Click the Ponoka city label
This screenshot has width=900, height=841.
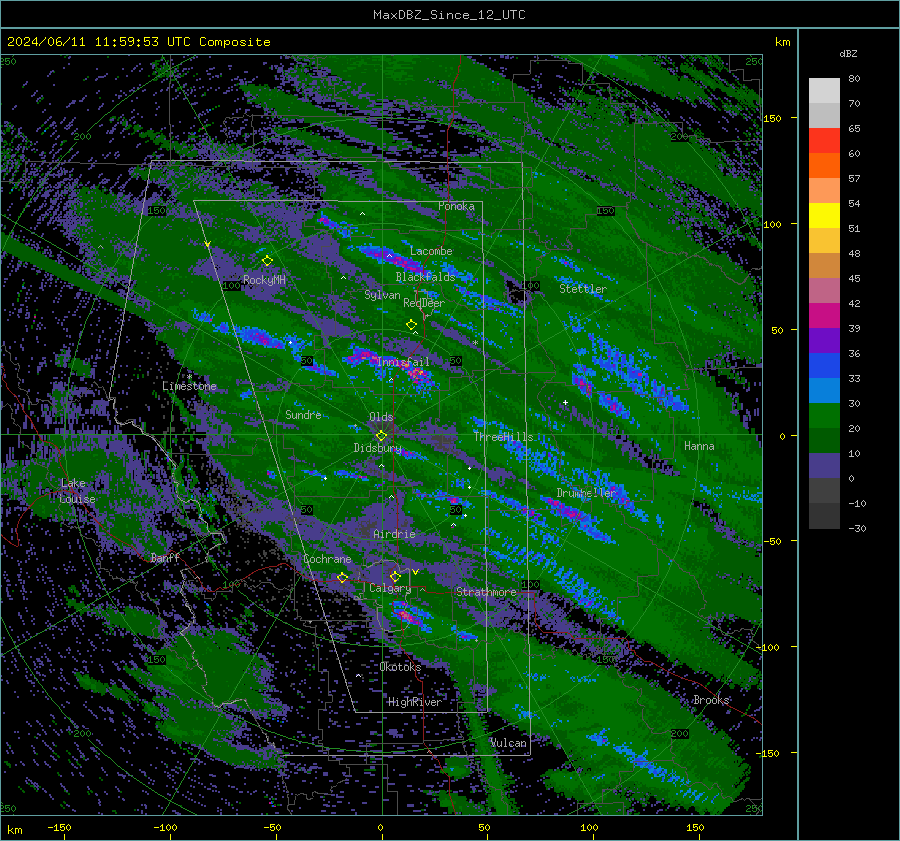[456, 206]
